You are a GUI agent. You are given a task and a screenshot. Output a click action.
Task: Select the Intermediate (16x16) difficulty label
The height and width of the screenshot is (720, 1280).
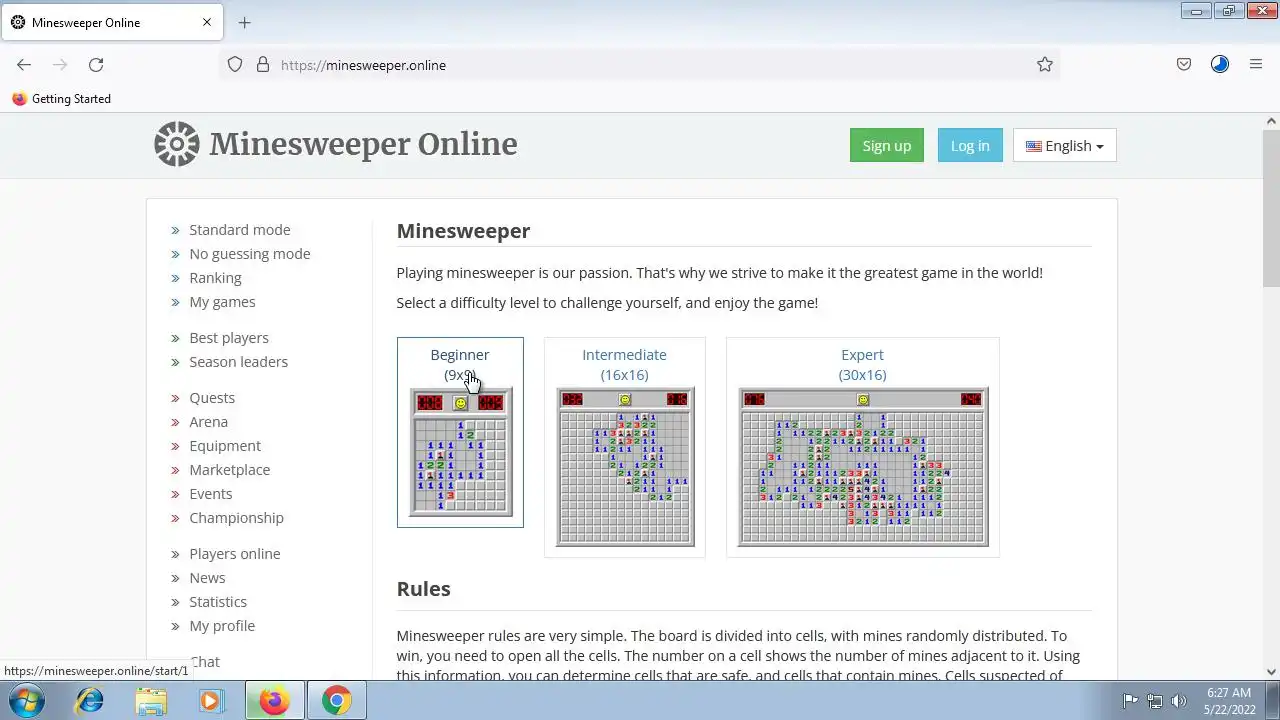(624, 365)
